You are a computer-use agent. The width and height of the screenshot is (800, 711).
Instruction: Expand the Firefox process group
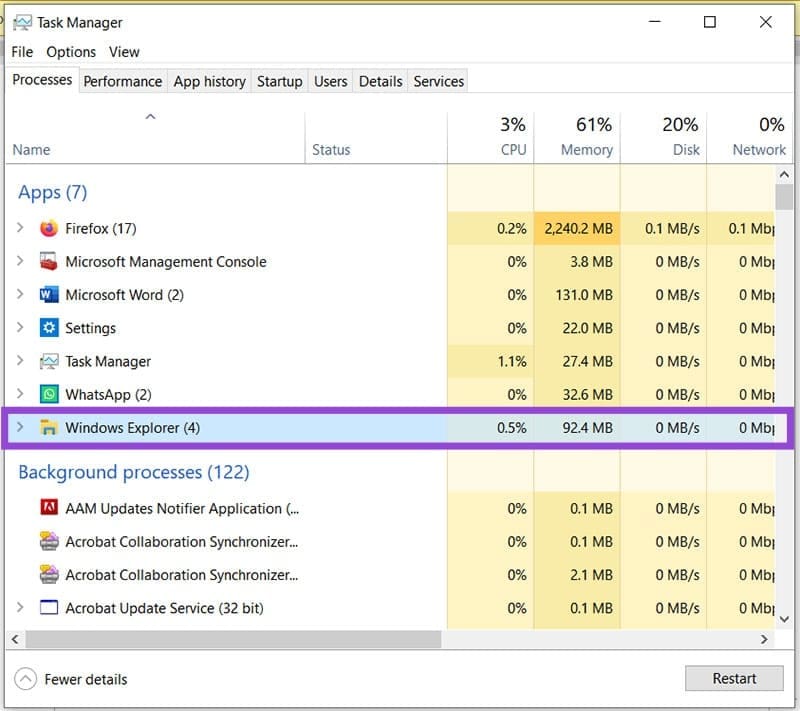pos(20,229)
